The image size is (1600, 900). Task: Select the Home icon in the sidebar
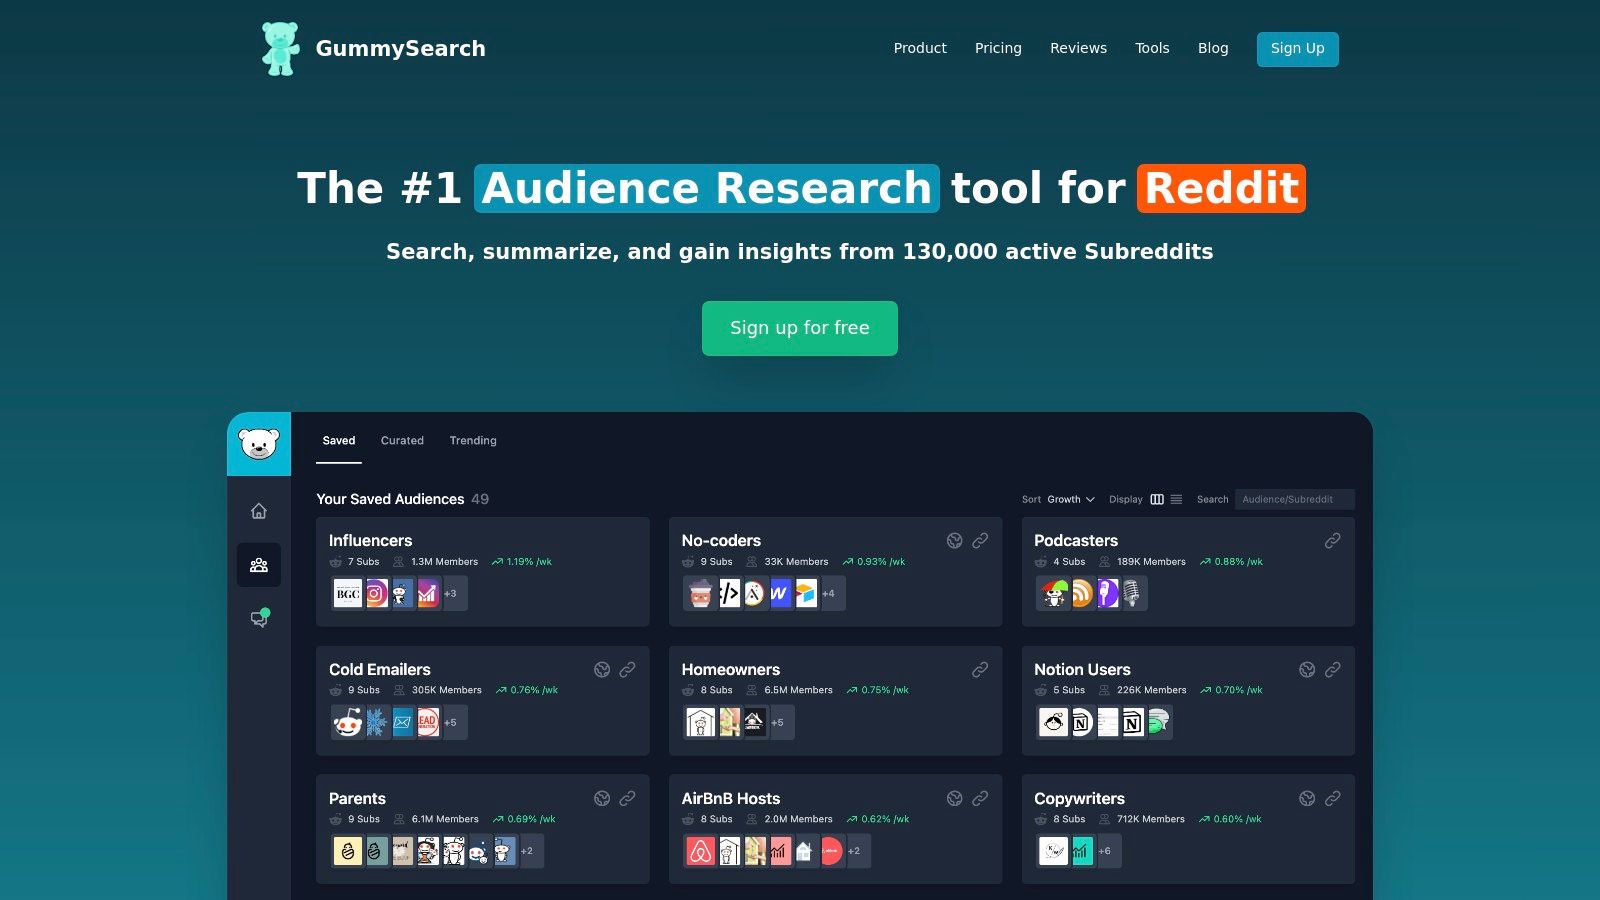click(259, 511)
